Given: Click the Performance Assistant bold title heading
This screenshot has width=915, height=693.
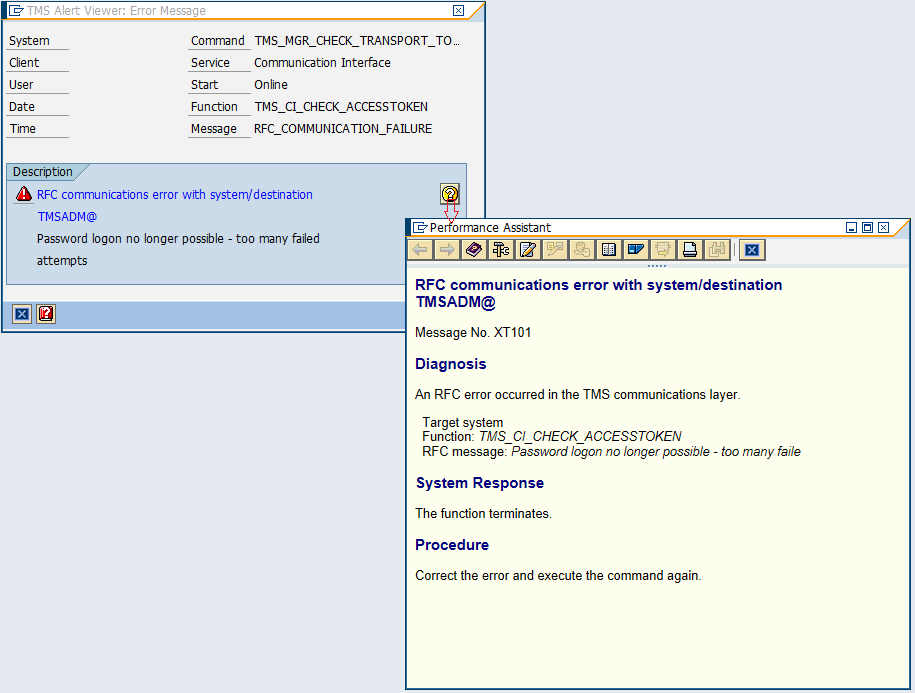Looking at the screenshot, I should (x=599, y=293).
